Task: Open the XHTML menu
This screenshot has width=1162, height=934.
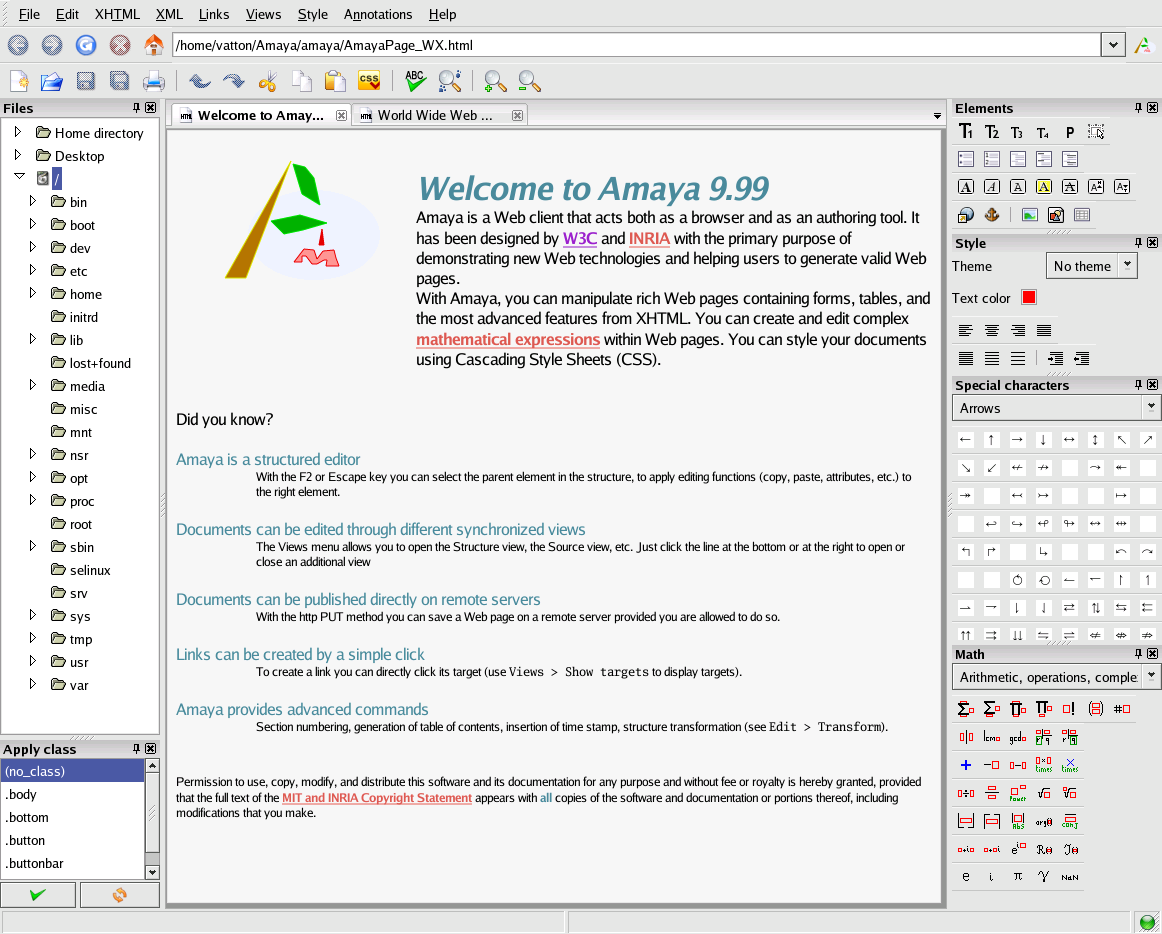Action: [x=117, y=14]
